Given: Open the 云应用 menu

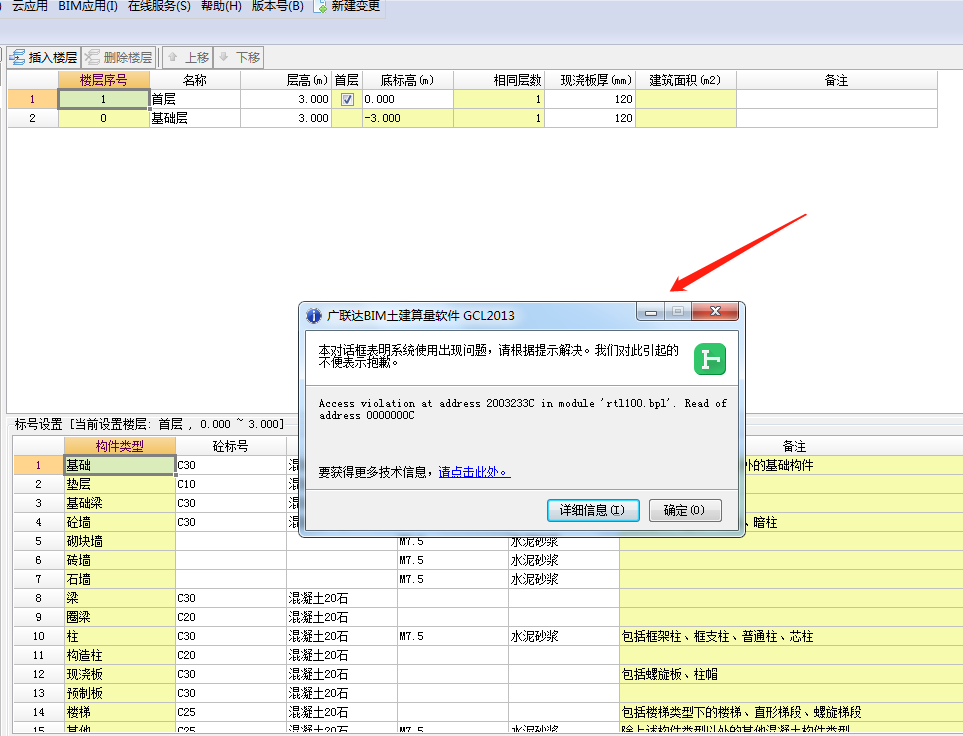Looking at the screenshot, I should pyautogui.click(x=29, y=6).
